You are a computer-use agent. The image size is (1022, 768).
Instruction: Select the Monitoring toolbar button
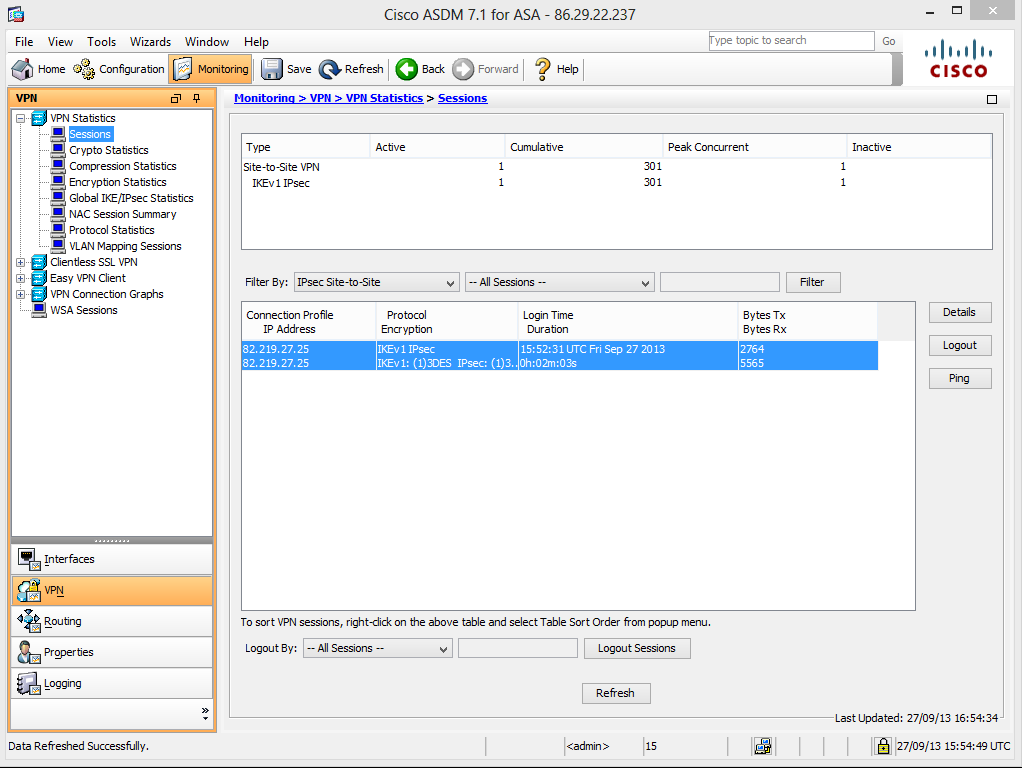click(211, 69)
